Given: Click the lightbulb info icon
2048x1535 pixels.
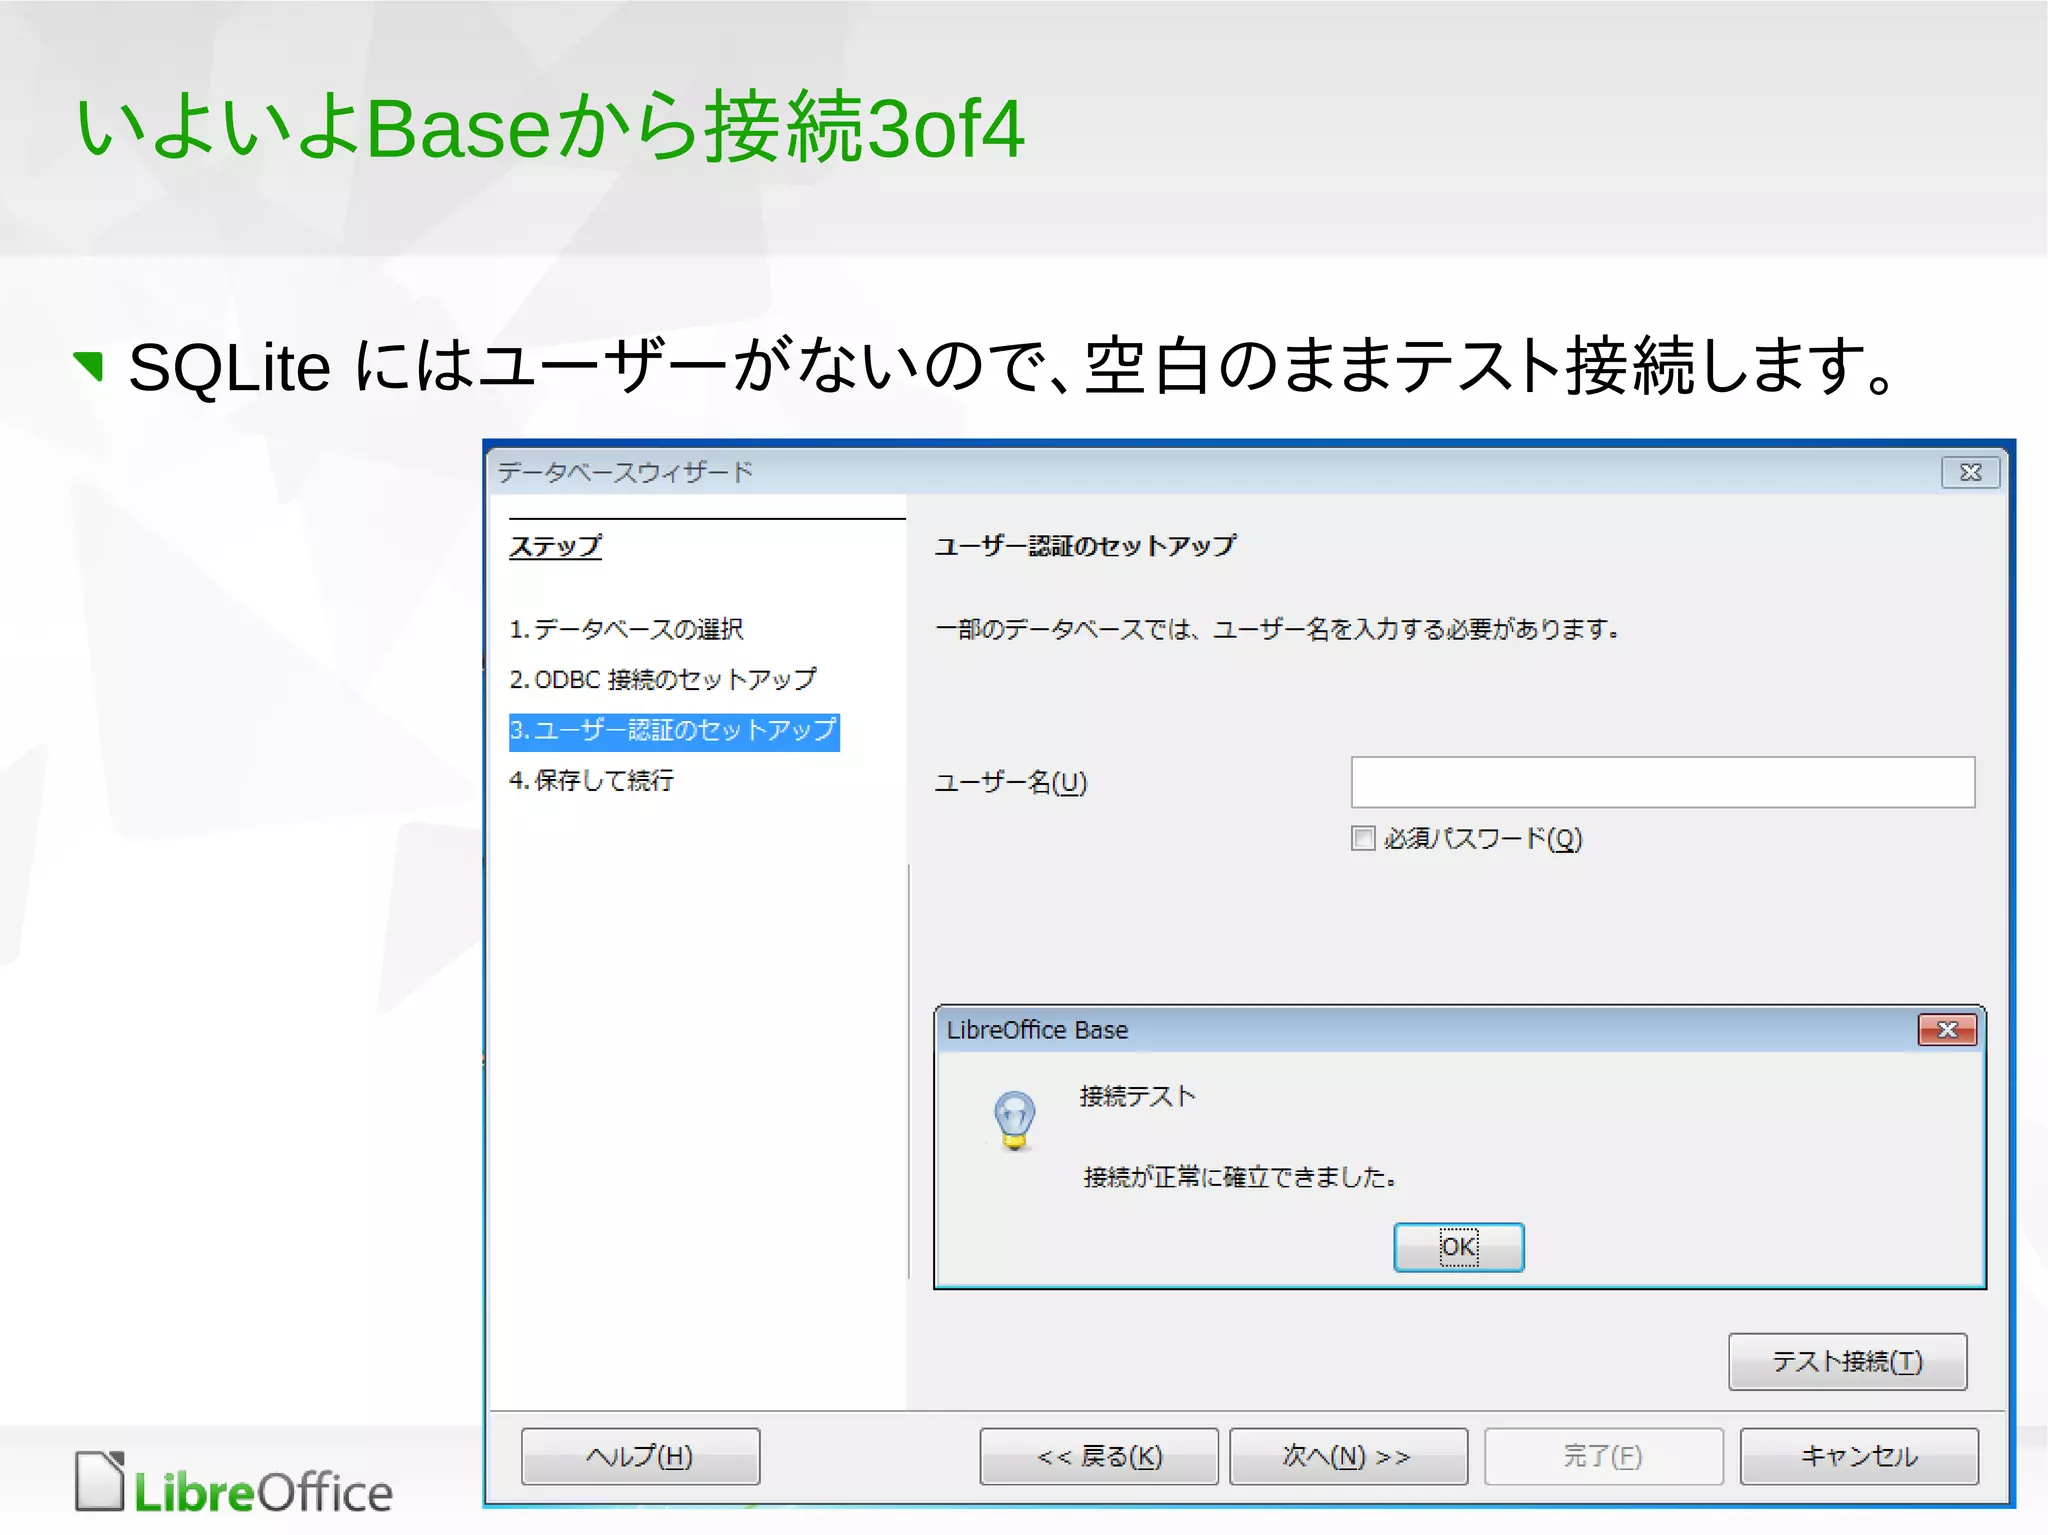Looking at the screenshot, I should [1015, 1120].
